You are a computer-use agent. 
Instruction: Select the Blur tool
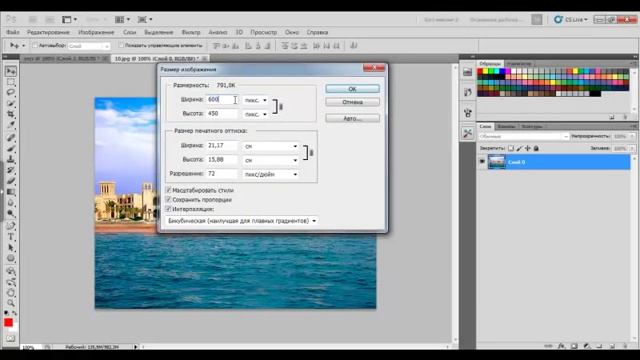(x=11, y=203)
